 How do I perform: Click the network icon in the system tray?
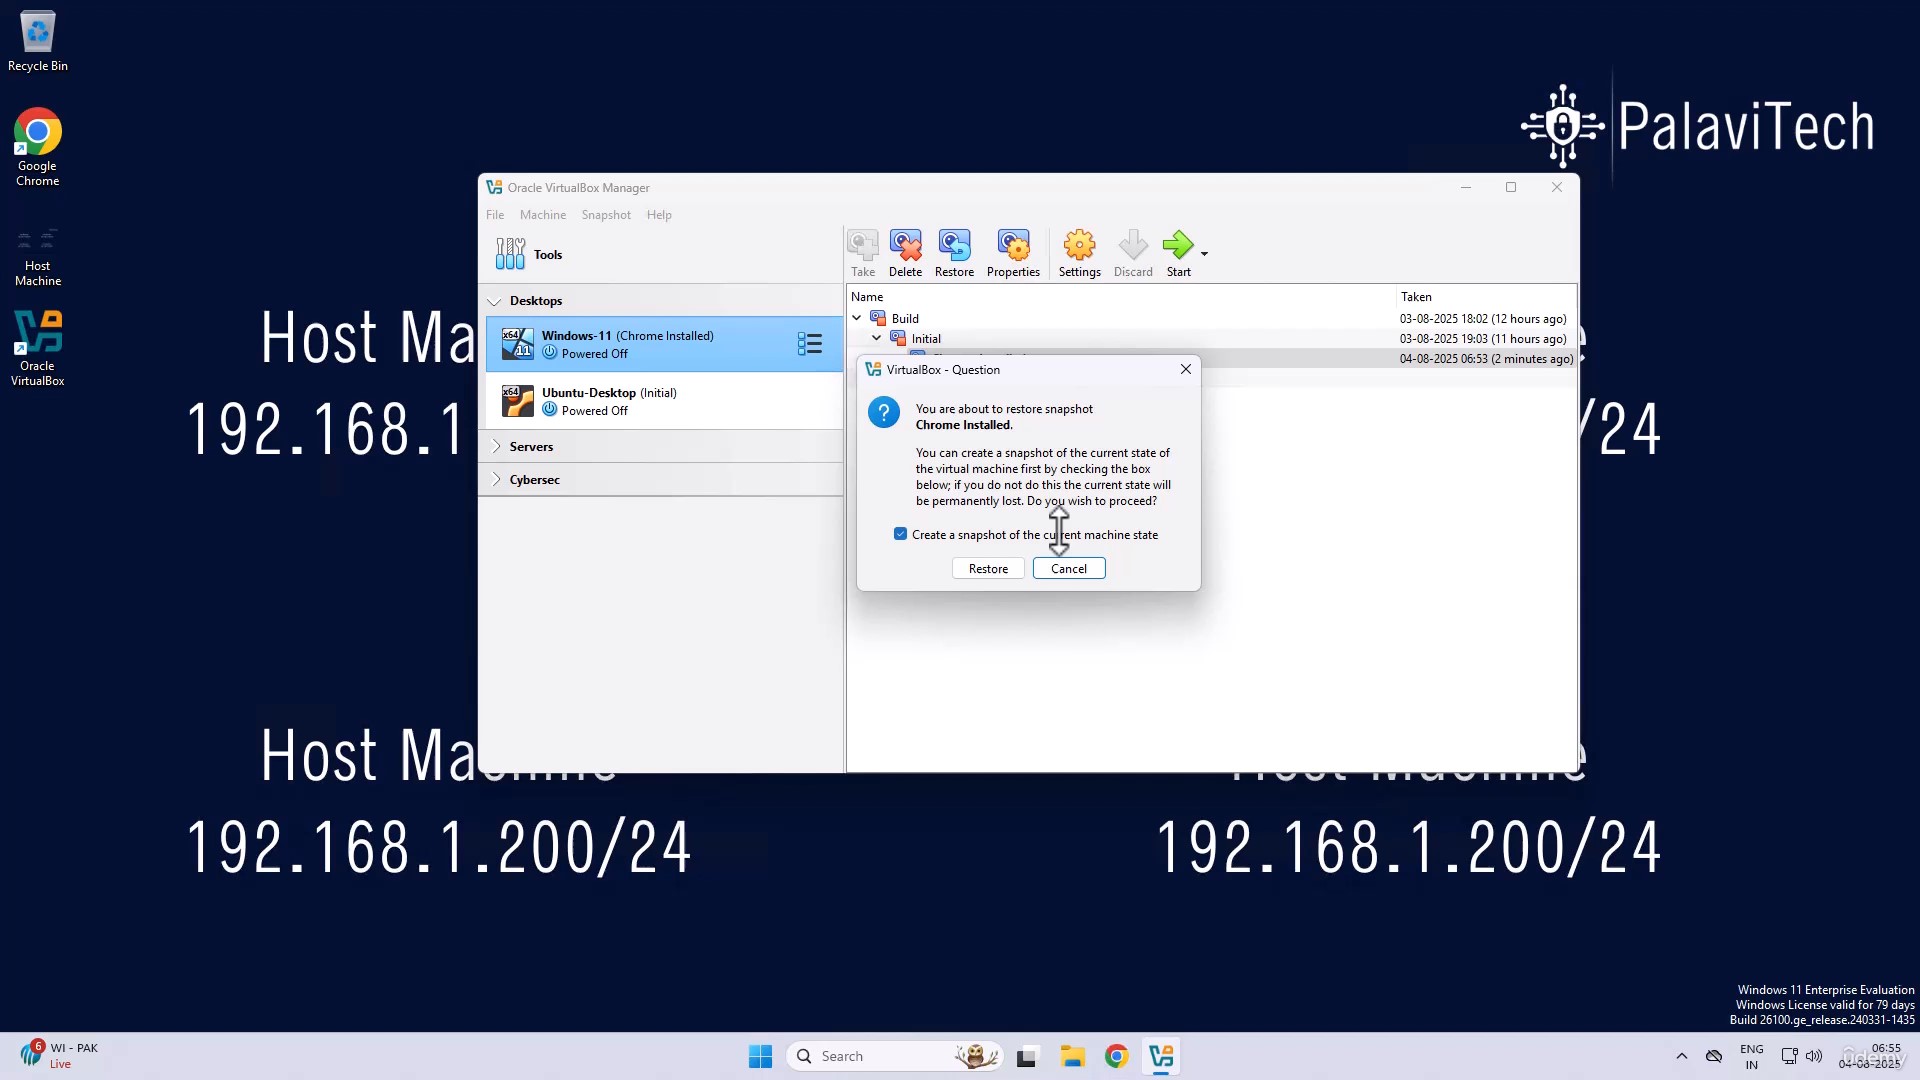tap(1789, 1056)
